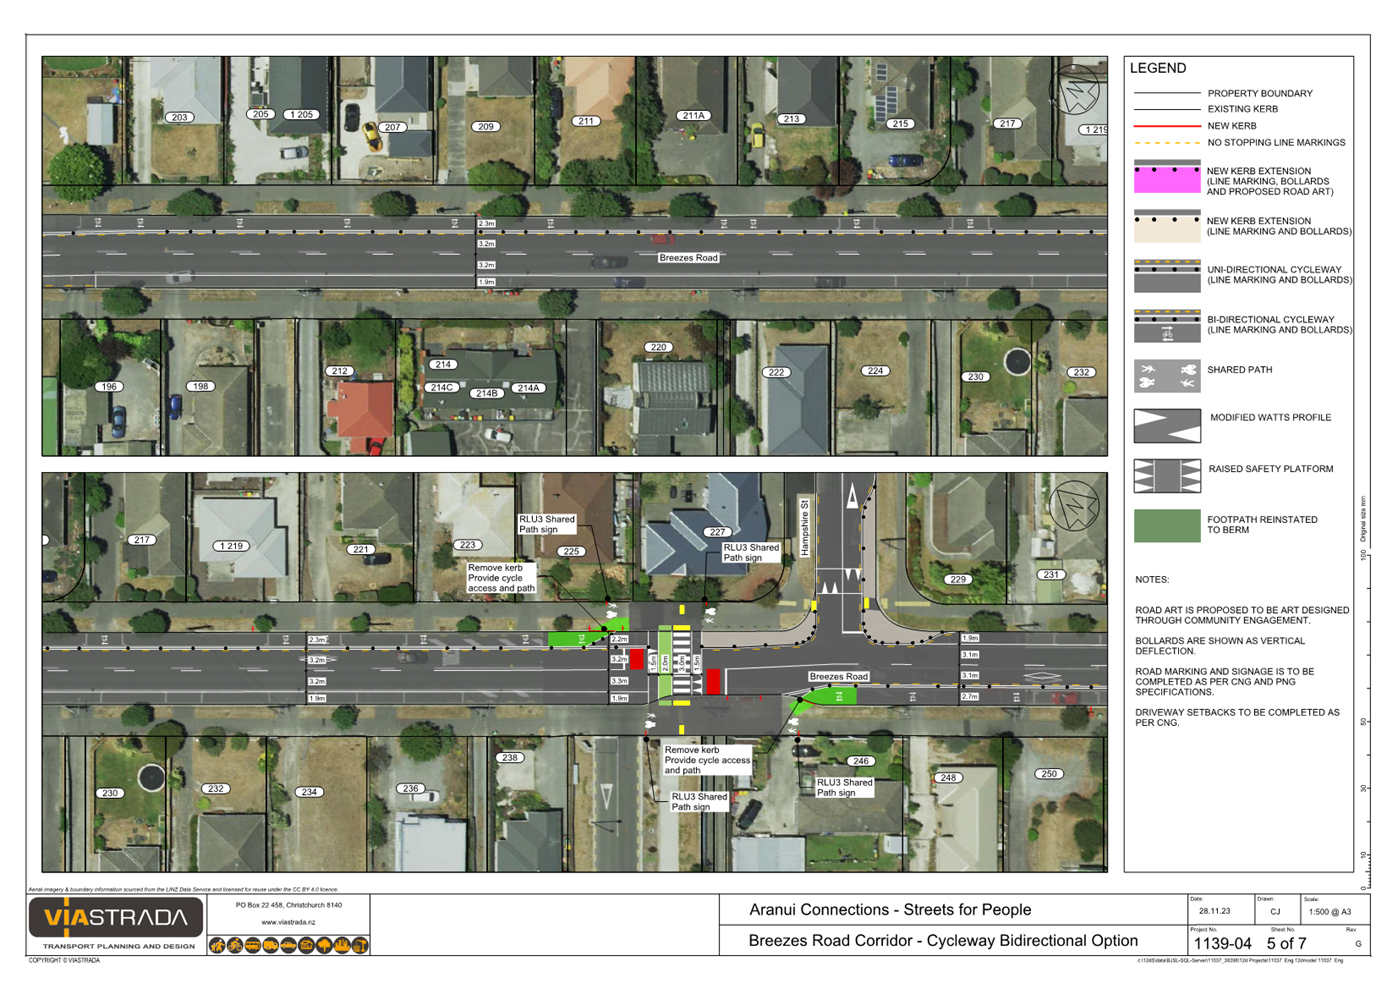
Task: Click project number 1139-04
Action: click(1222, 943)
